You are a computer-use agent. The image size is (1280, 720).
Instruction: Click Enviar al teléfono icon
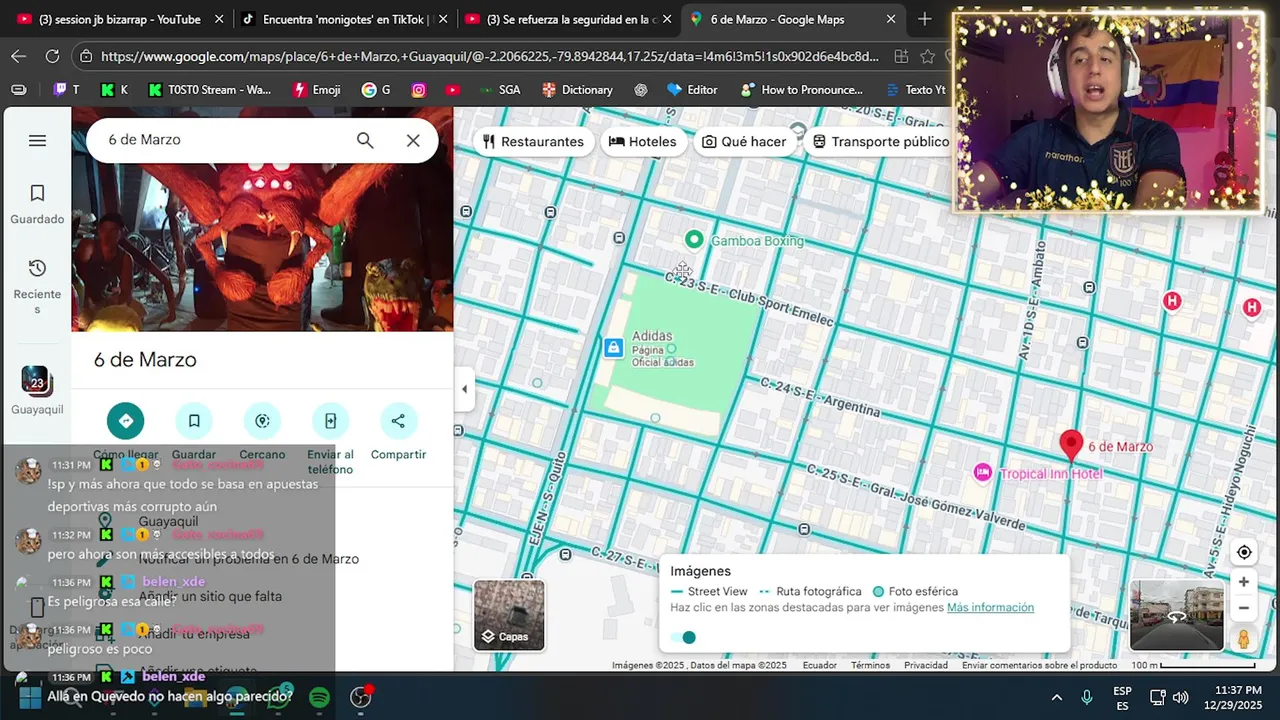click(x=330, y=421)
